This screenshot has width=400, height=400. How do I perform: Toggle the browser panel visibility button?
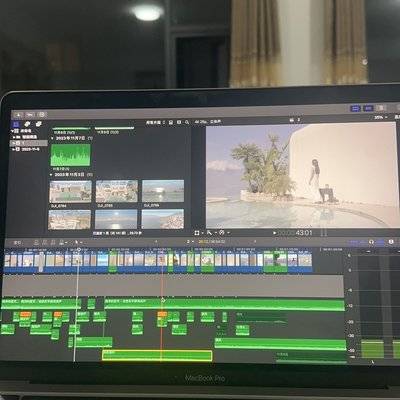click(x=356, y=108)
